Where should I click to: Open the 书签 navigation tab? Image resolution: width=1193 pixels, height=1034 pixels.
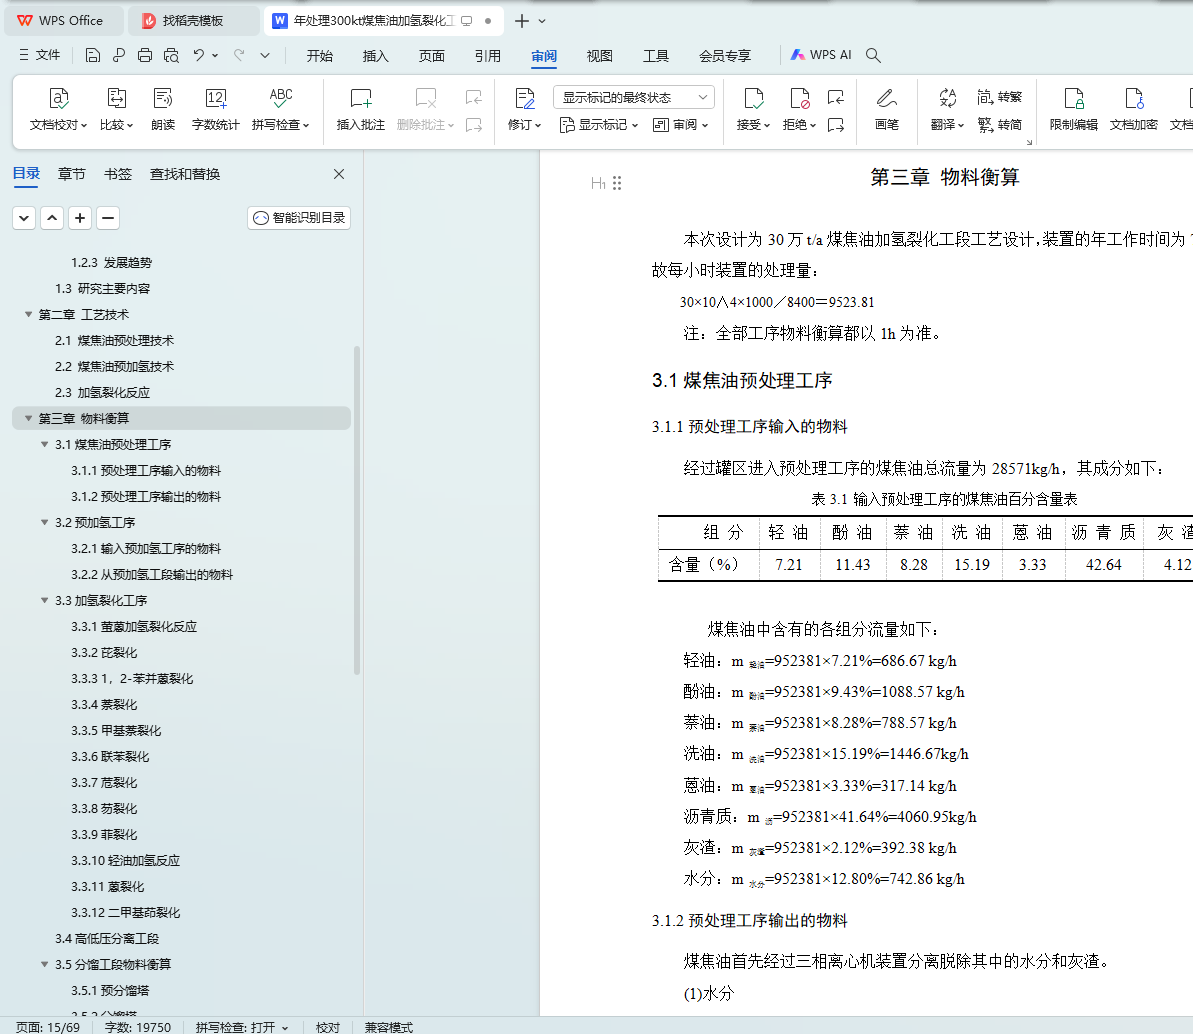tap(118, 174)
